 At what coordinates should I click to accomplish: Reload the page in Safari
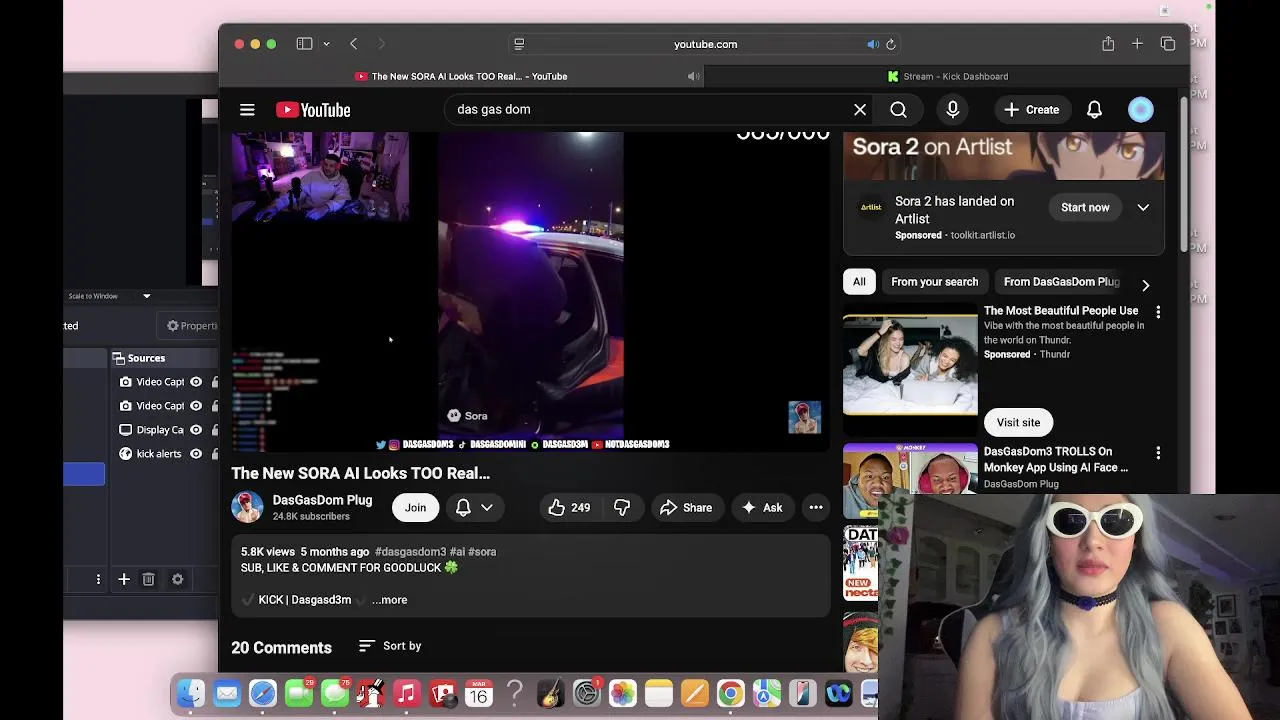pos(891,44)
